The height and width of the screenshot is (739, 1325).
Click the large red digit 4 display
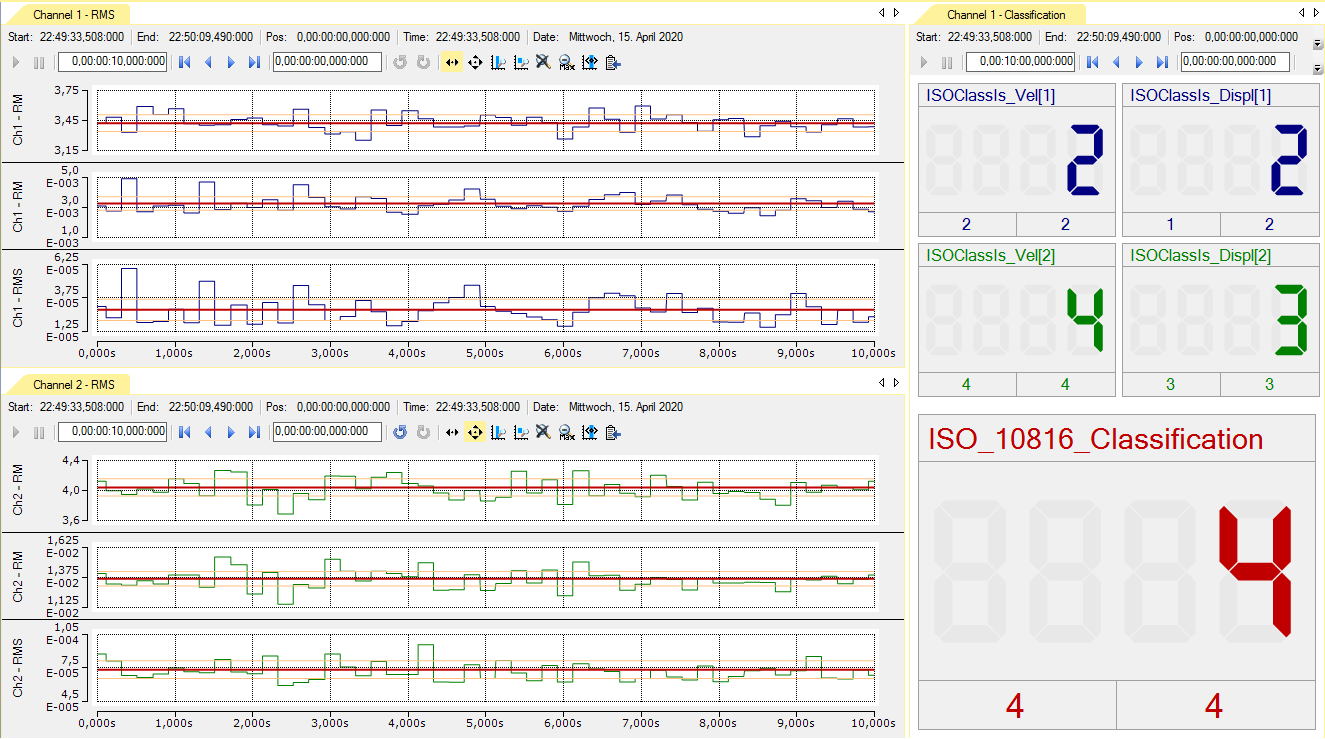tap(1255, 572)
